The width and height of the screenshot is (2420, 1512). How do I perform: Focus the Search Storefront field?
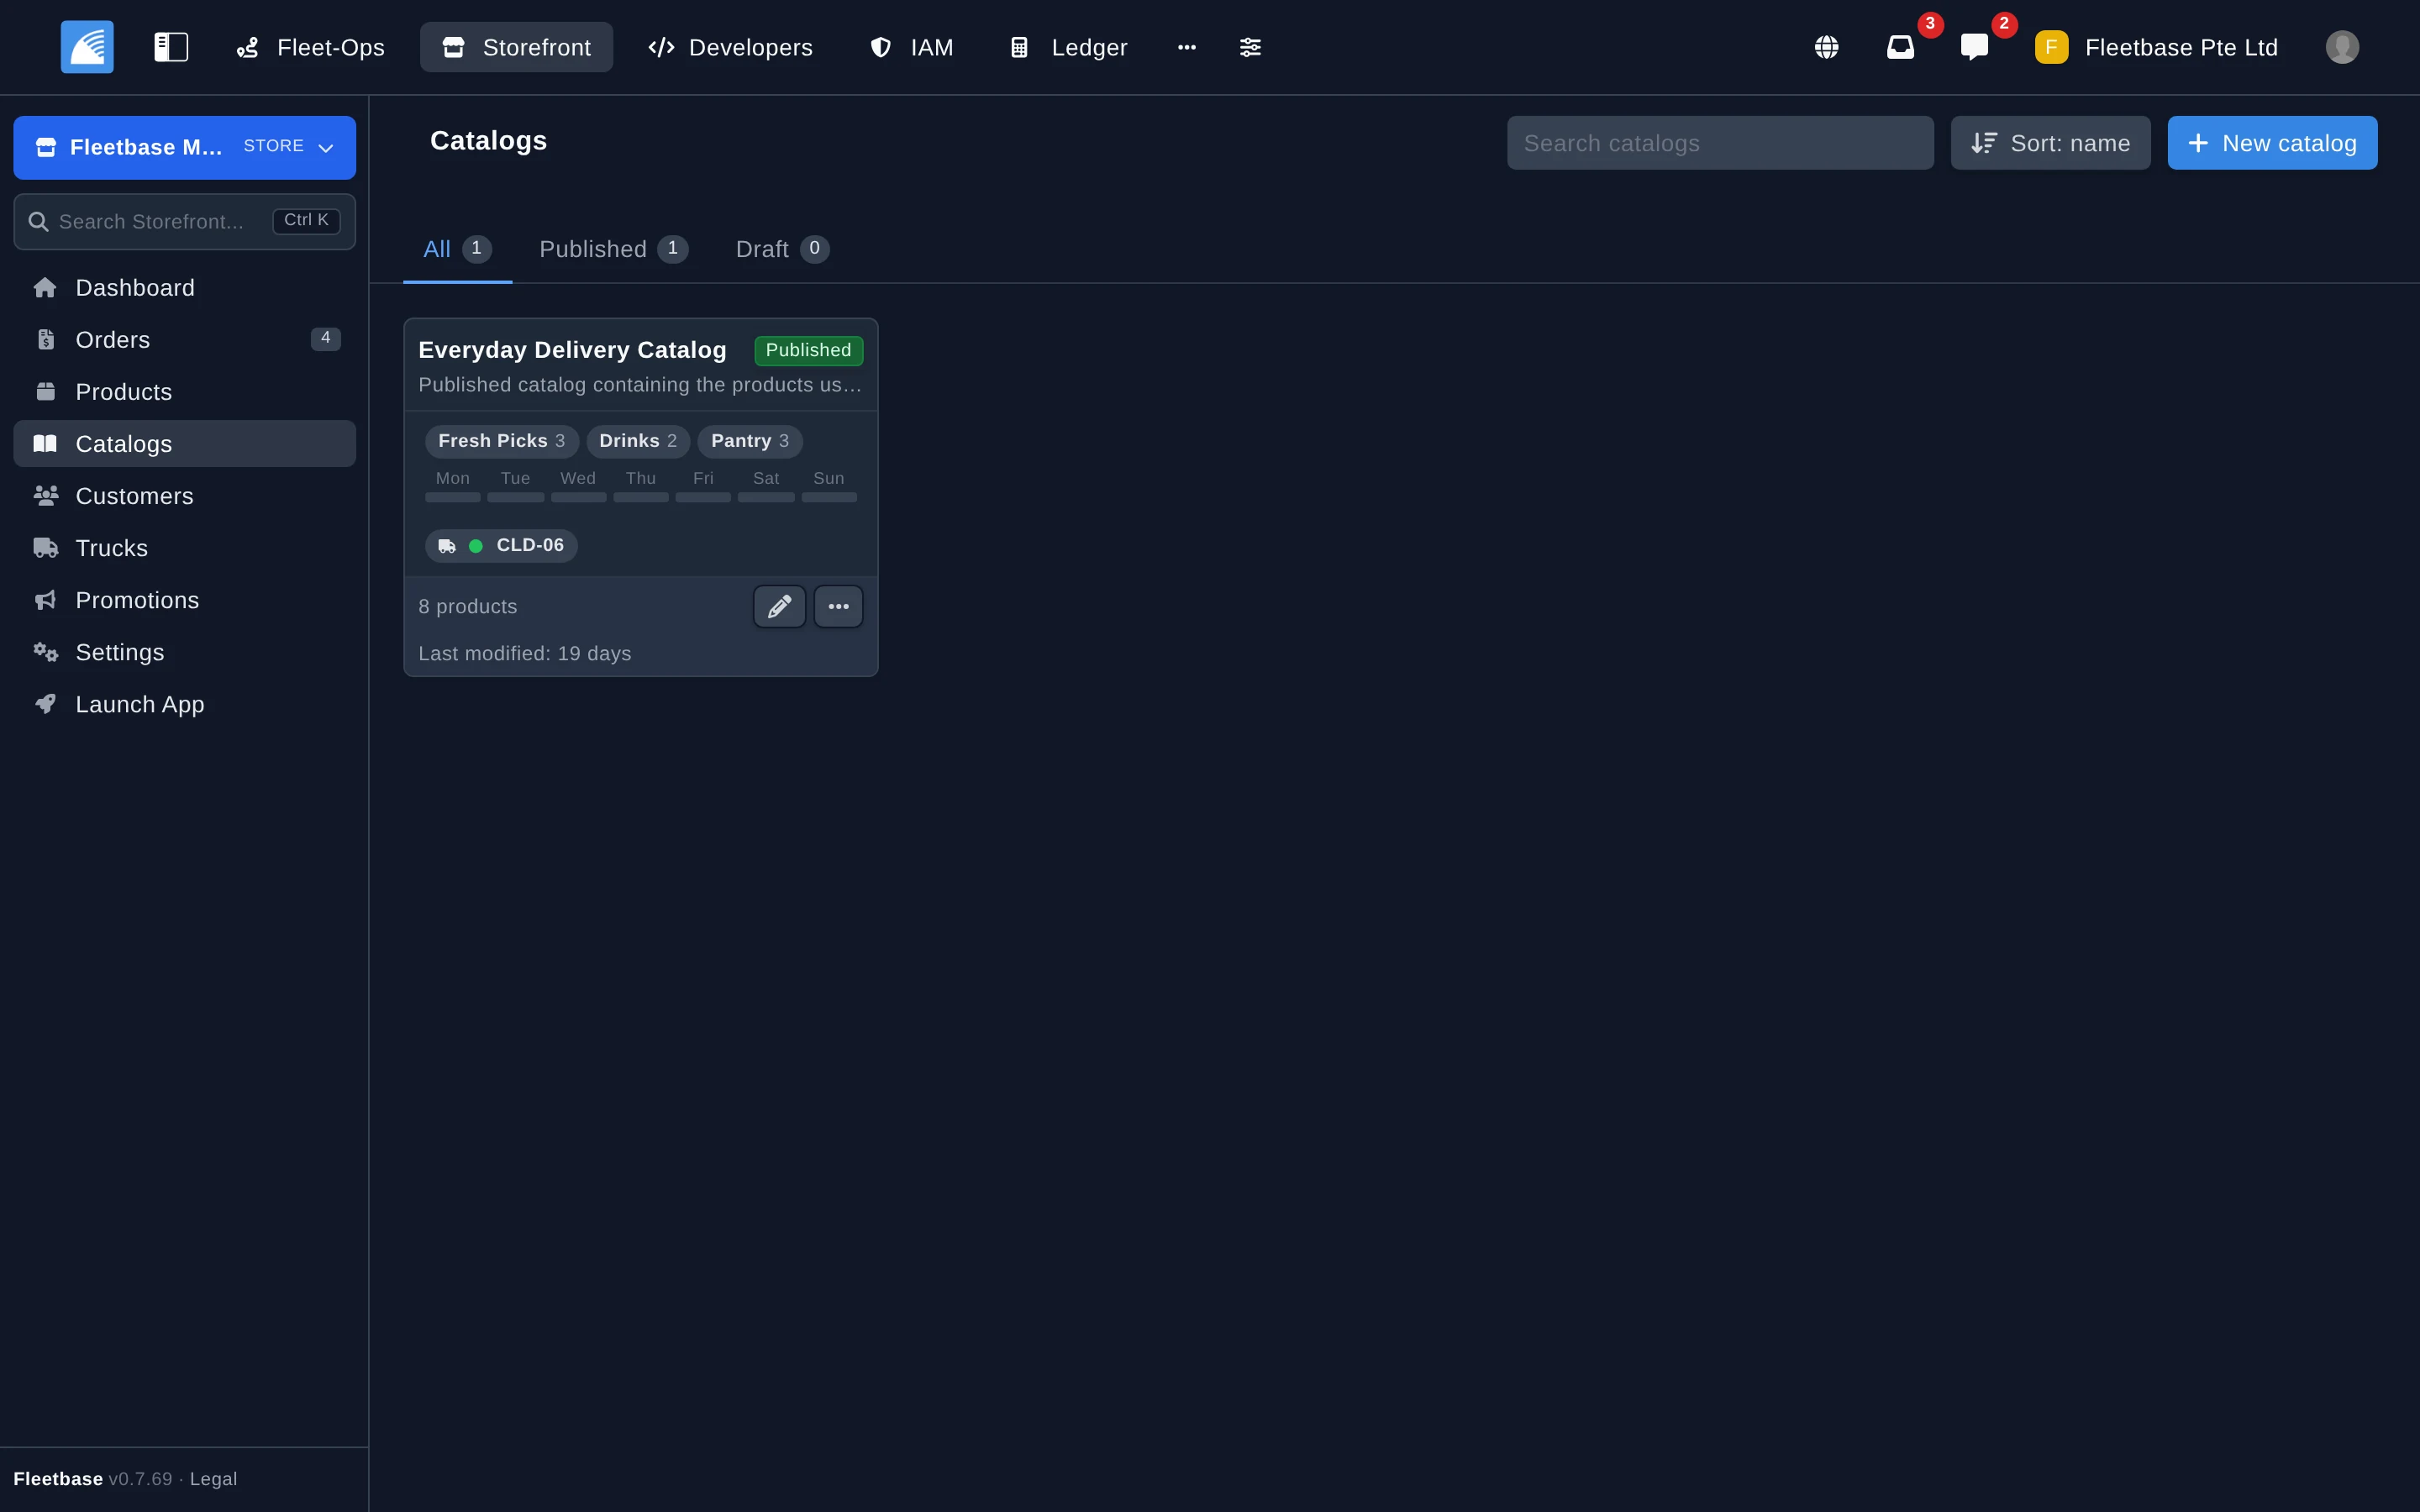tap(185, 221)
